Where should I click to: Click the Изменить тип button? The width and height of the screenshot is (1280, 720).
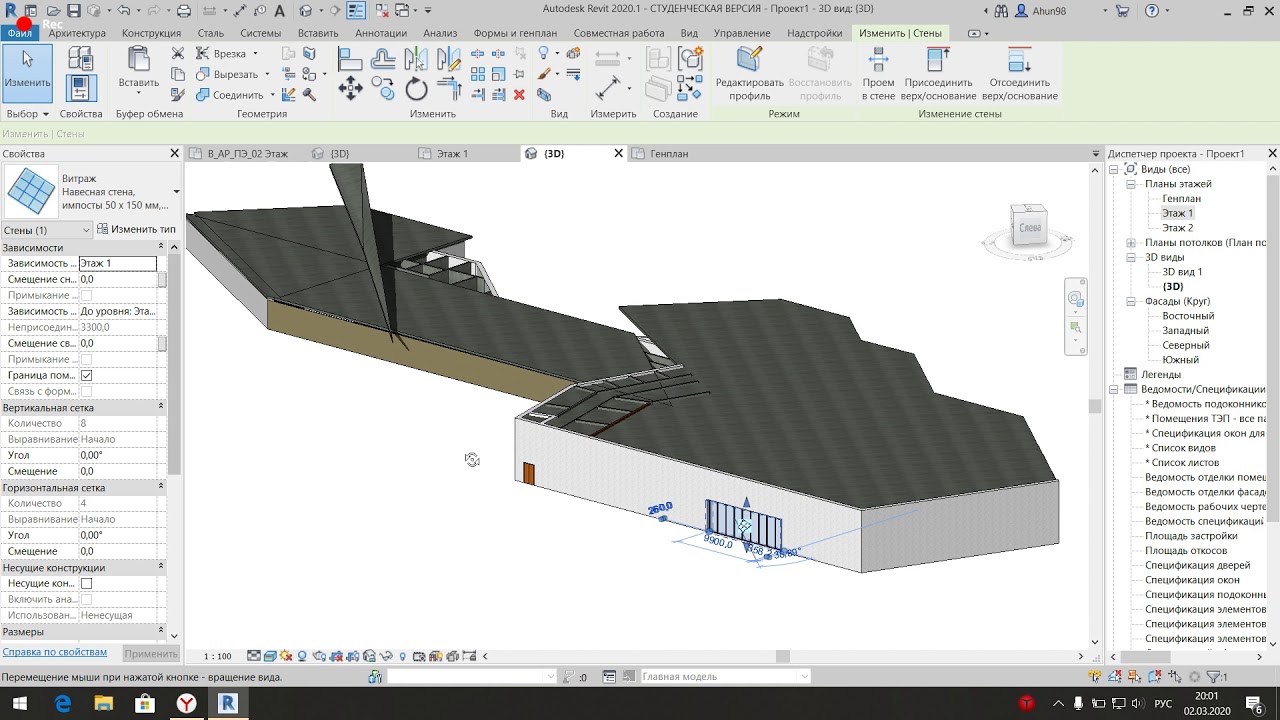point(136,229)
